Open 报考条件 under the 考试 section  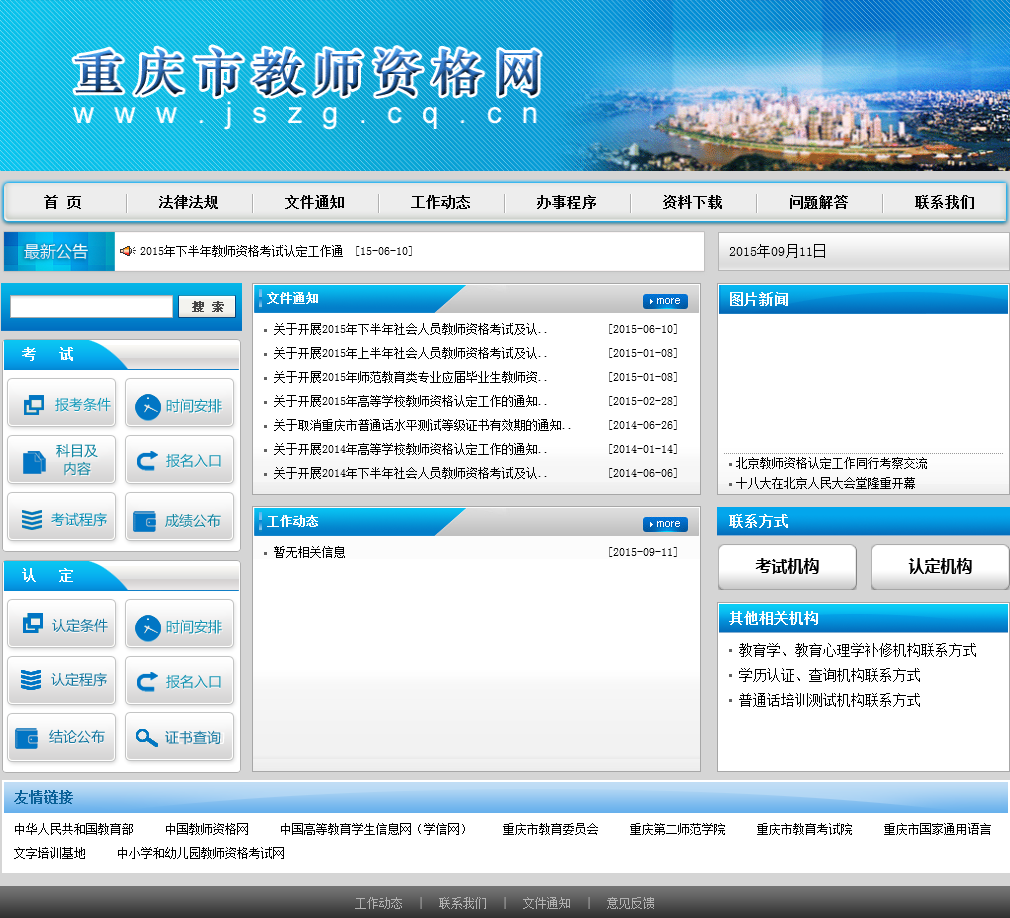pyautogui.click(x=62, y=404)
